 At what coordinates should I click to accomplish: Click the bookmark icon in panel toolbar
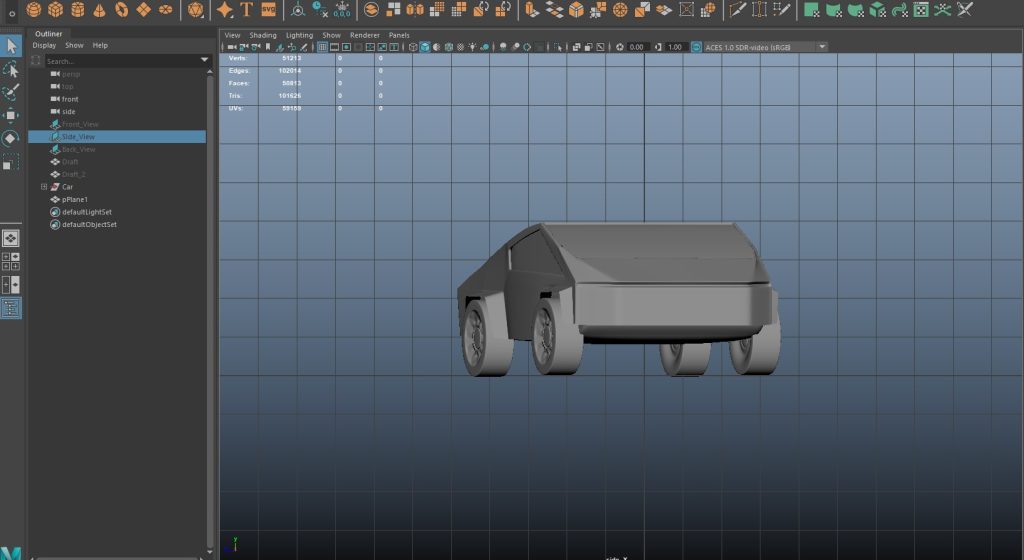click(x=268, y=47)
